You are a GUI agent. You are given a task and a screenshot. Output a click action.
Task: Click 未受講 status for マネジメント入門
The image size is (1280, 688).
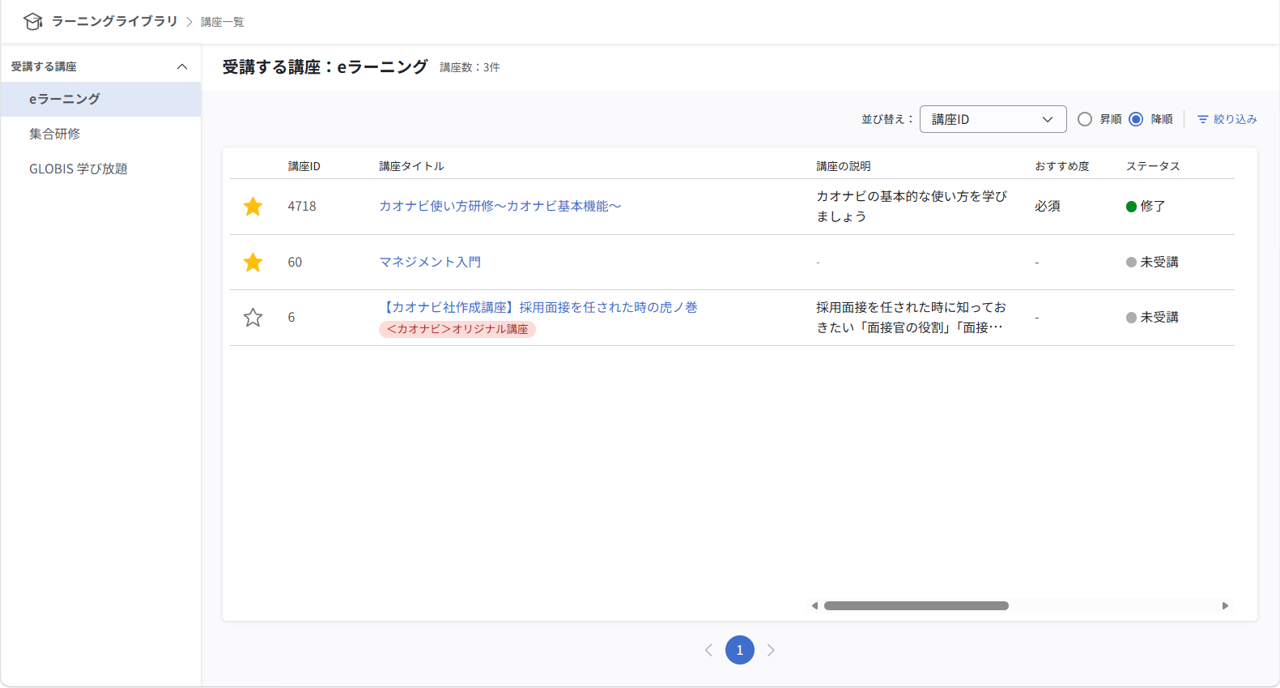pos(1152,262)
